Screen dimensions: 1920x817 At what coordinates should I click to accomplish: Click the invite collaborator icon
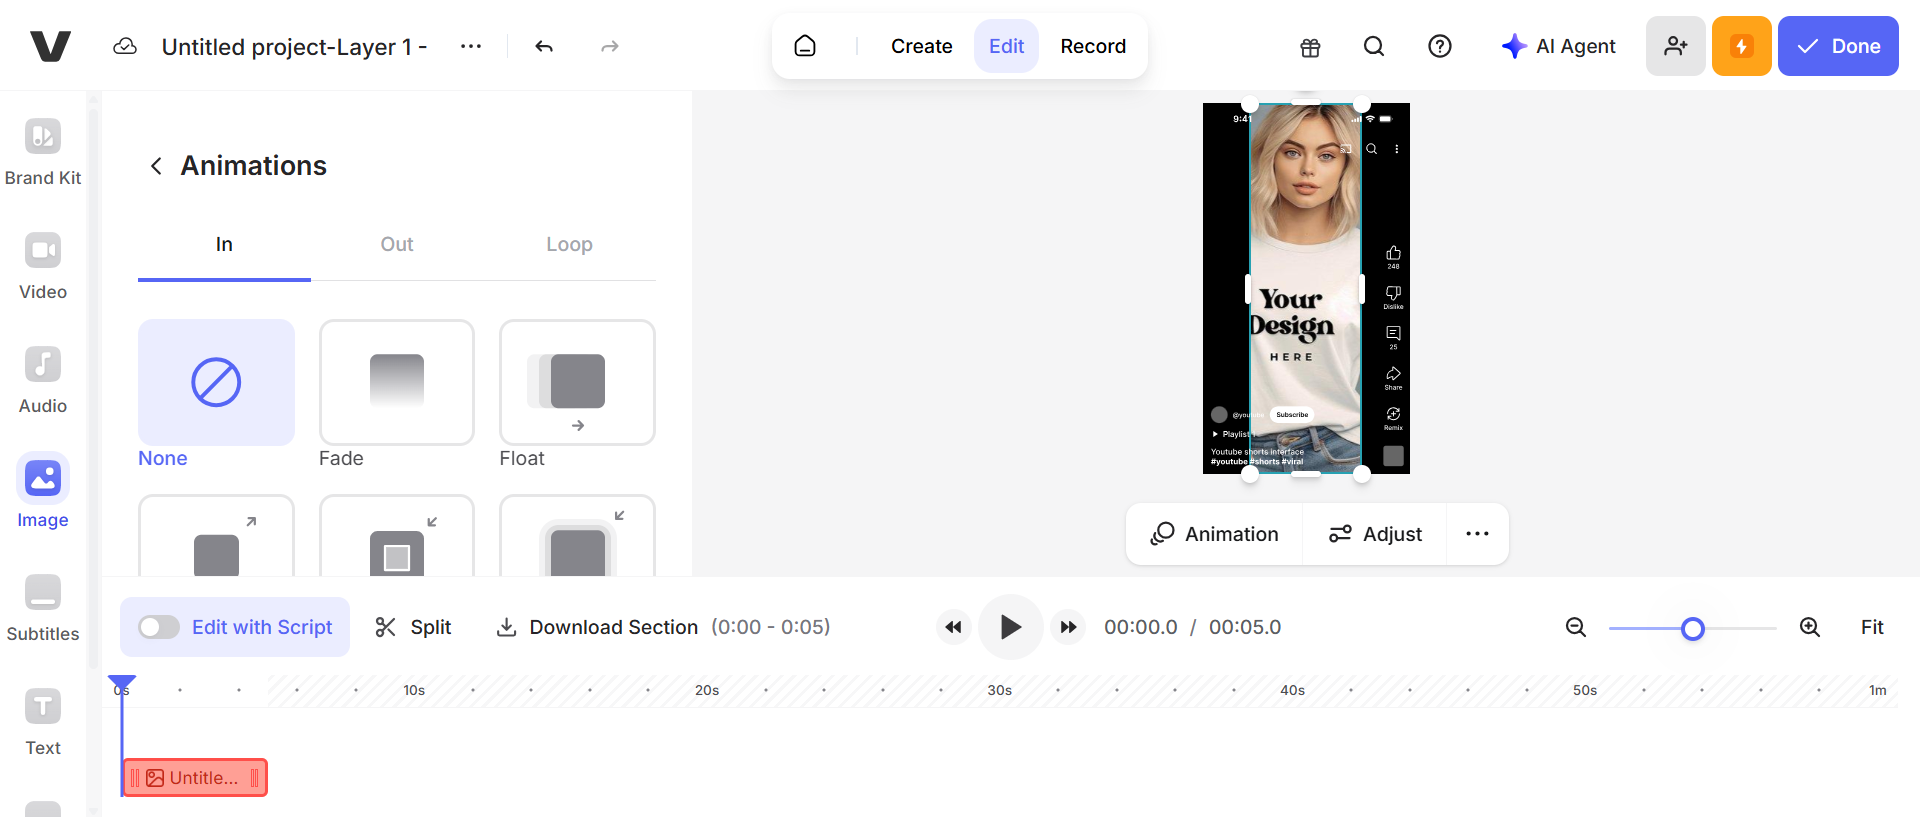[1676, 46]
